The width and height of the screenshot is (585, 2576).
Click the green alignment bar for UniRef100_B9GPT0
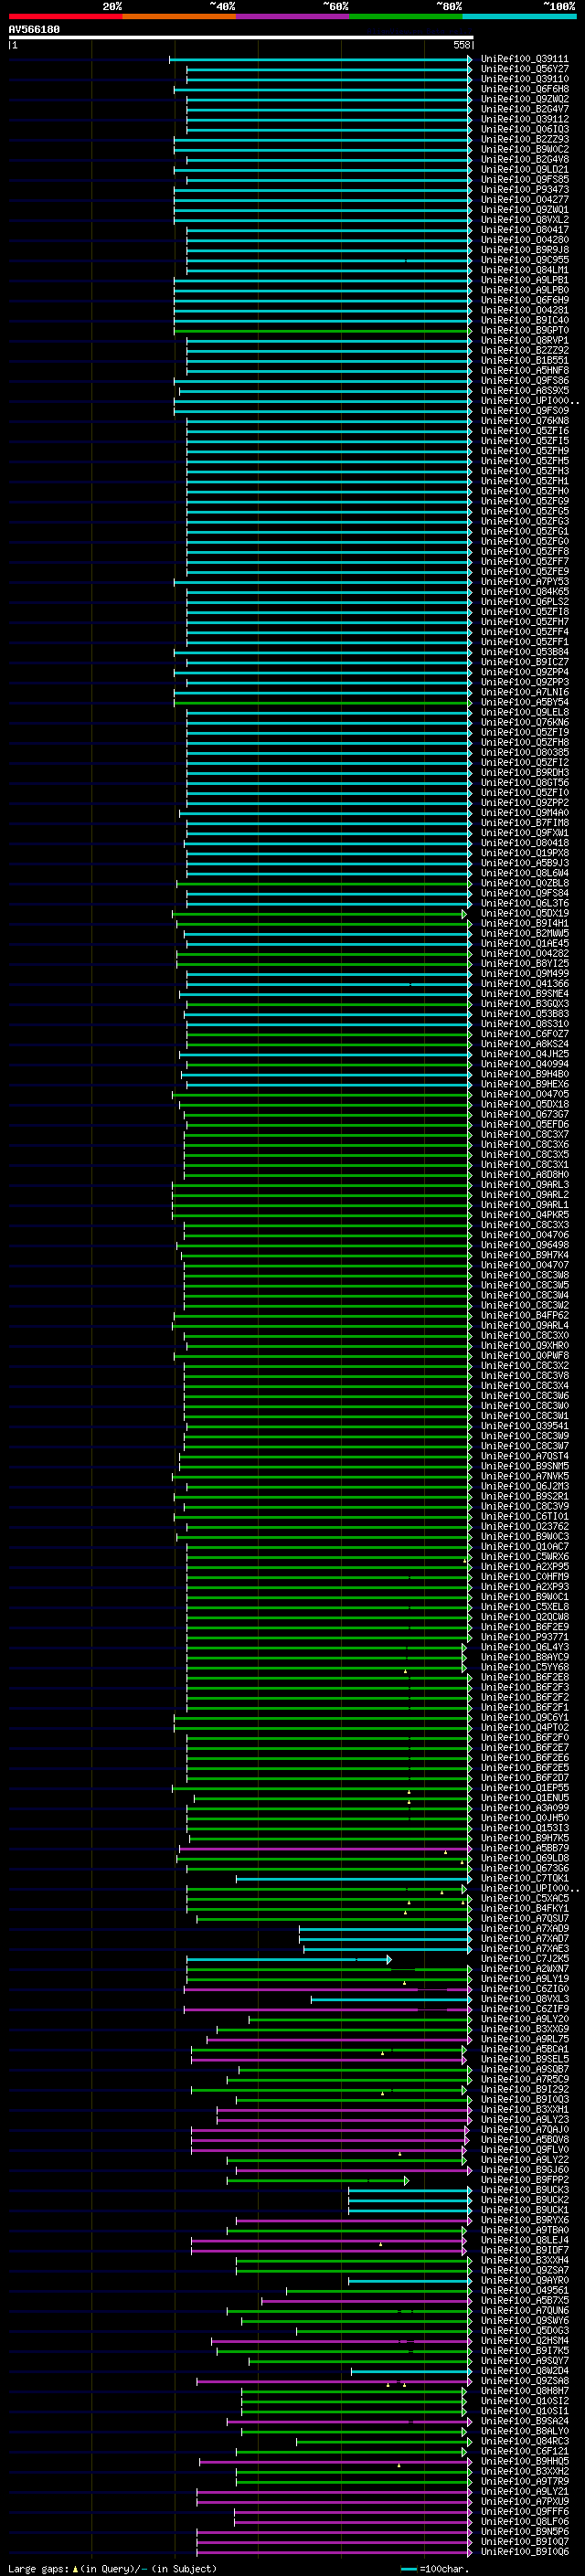(x=322, y=330)
